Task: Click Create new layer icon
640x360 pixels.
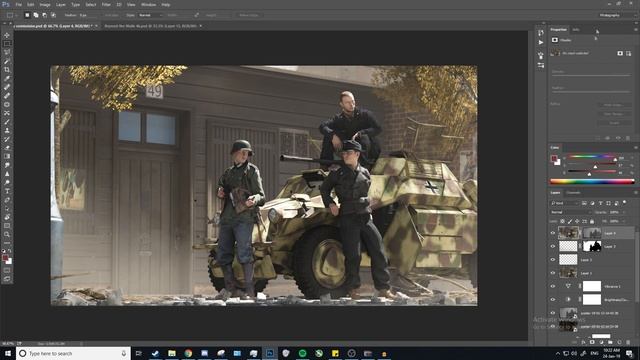Action: click(619, 342)
